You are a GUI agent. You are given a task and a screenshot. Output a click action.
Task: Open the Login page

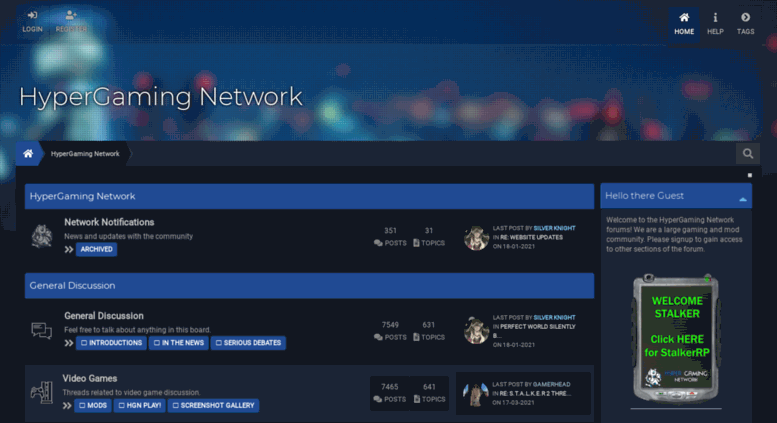32,22
